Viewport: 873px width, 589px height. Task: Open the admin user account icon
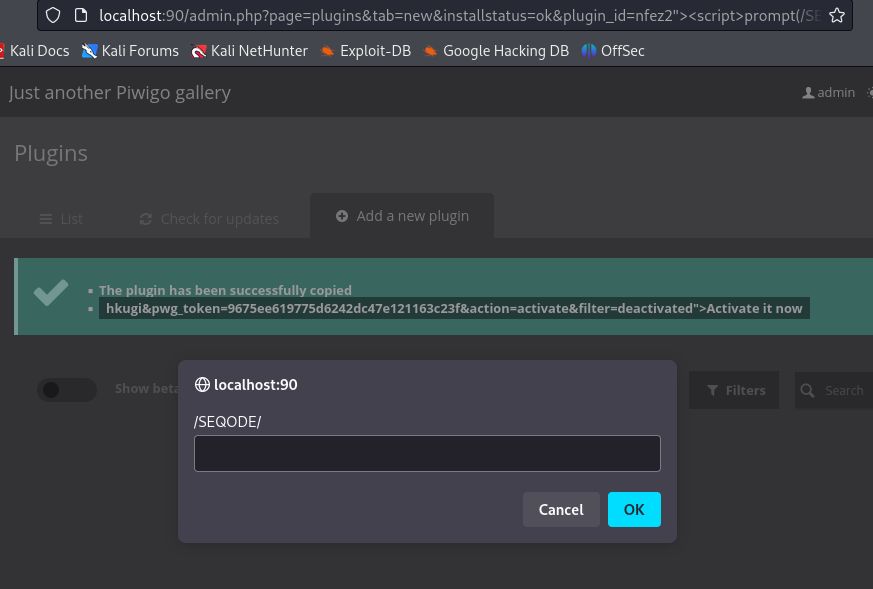click(808, 92)
